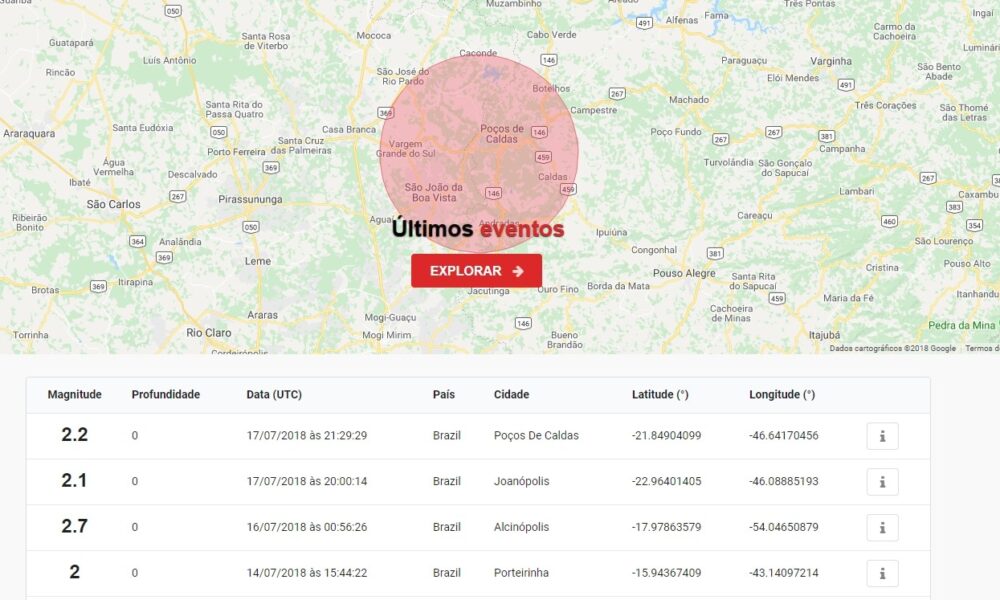1000x600 pixels.
Task: Click date 17/07/2018 às 20:00:14
Action: tap(307, 481)
